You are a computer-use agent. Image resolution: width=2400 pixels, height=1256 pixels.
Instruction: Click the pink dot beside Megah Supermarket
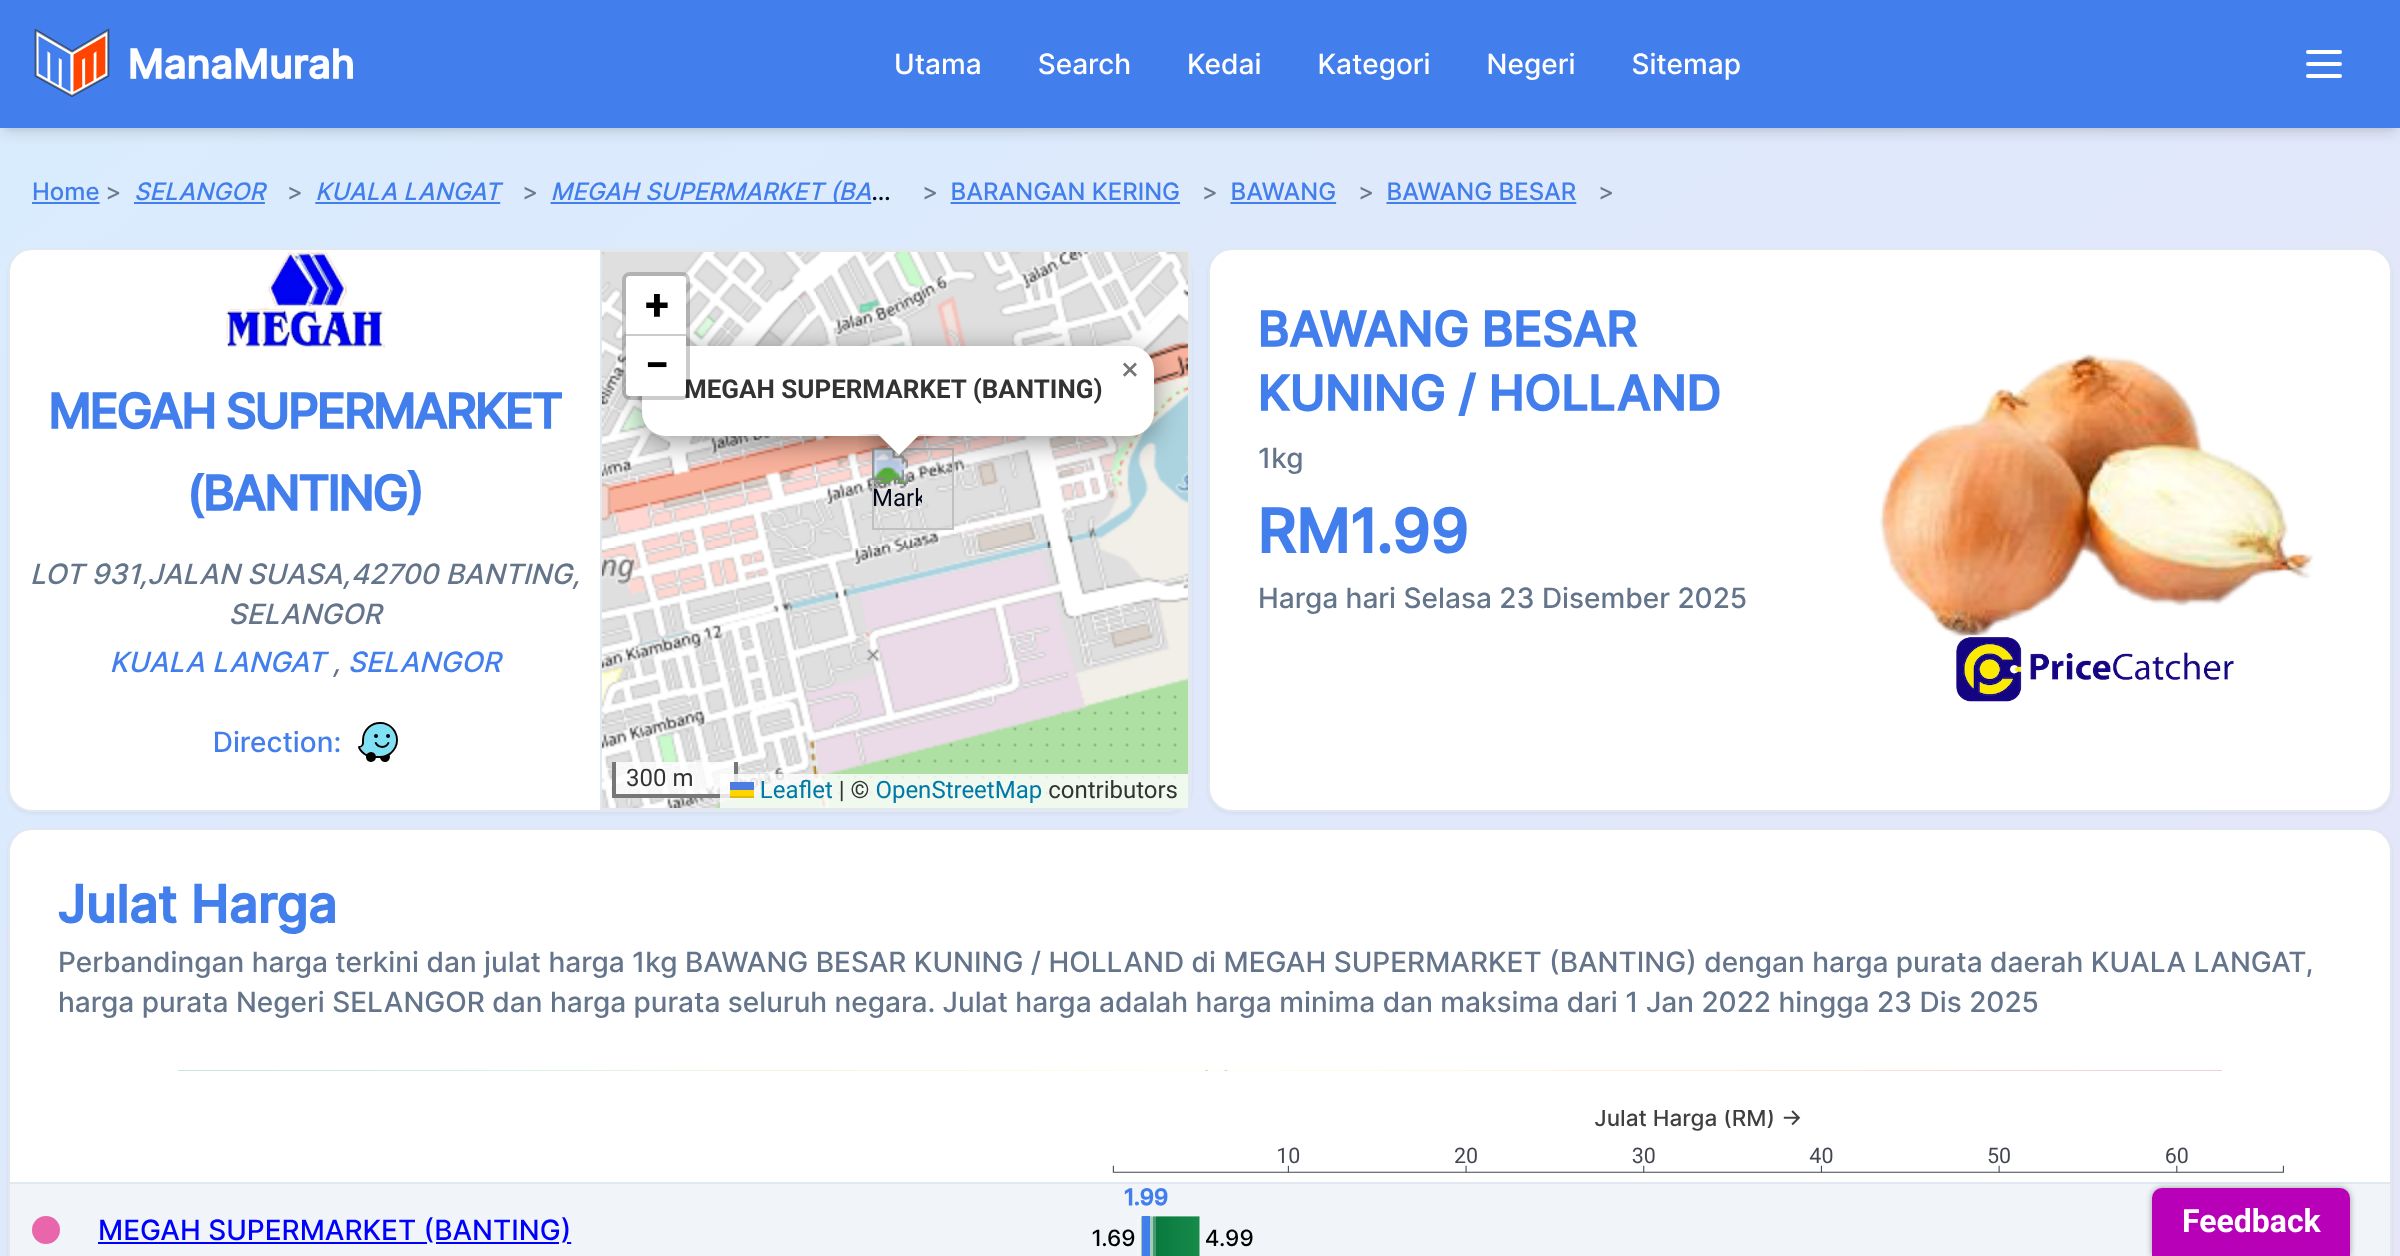46,1229
